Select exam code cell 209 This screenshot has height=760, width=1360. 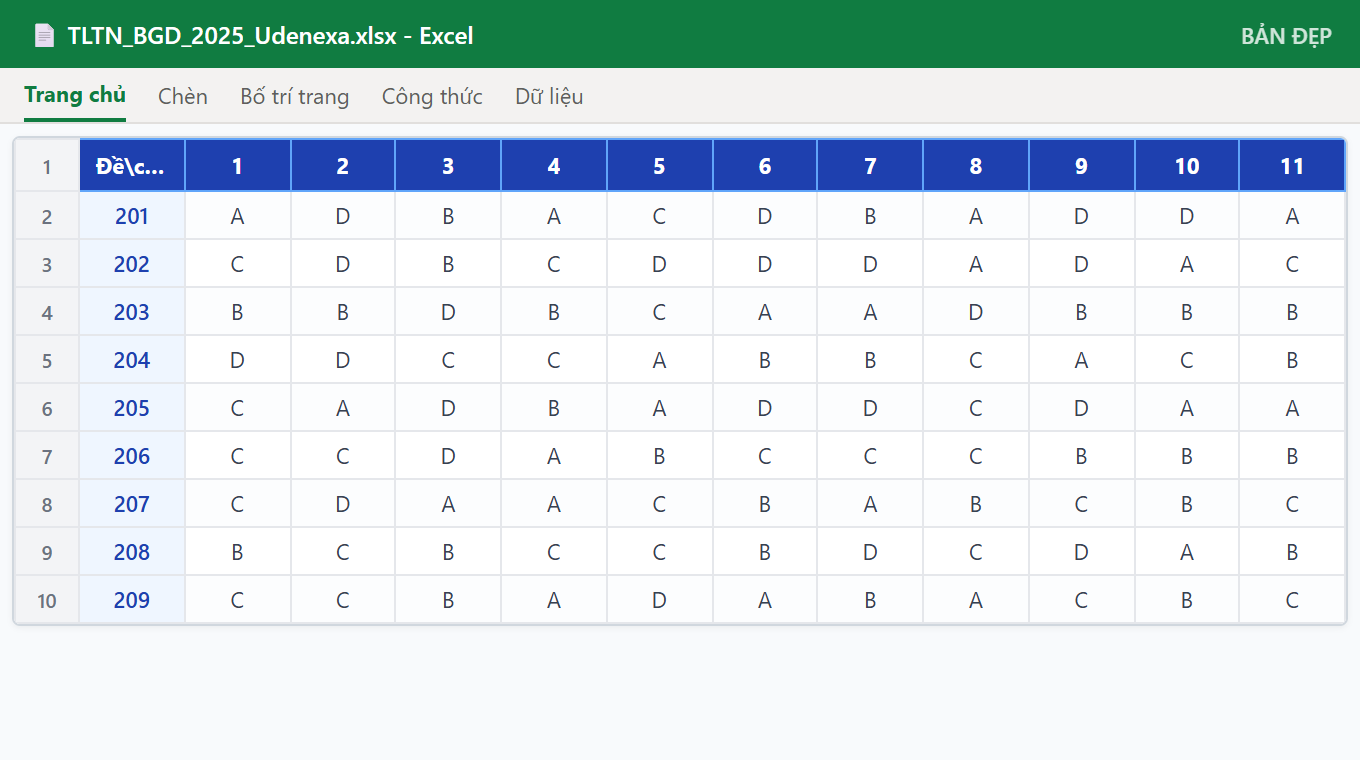pos(133,600)
